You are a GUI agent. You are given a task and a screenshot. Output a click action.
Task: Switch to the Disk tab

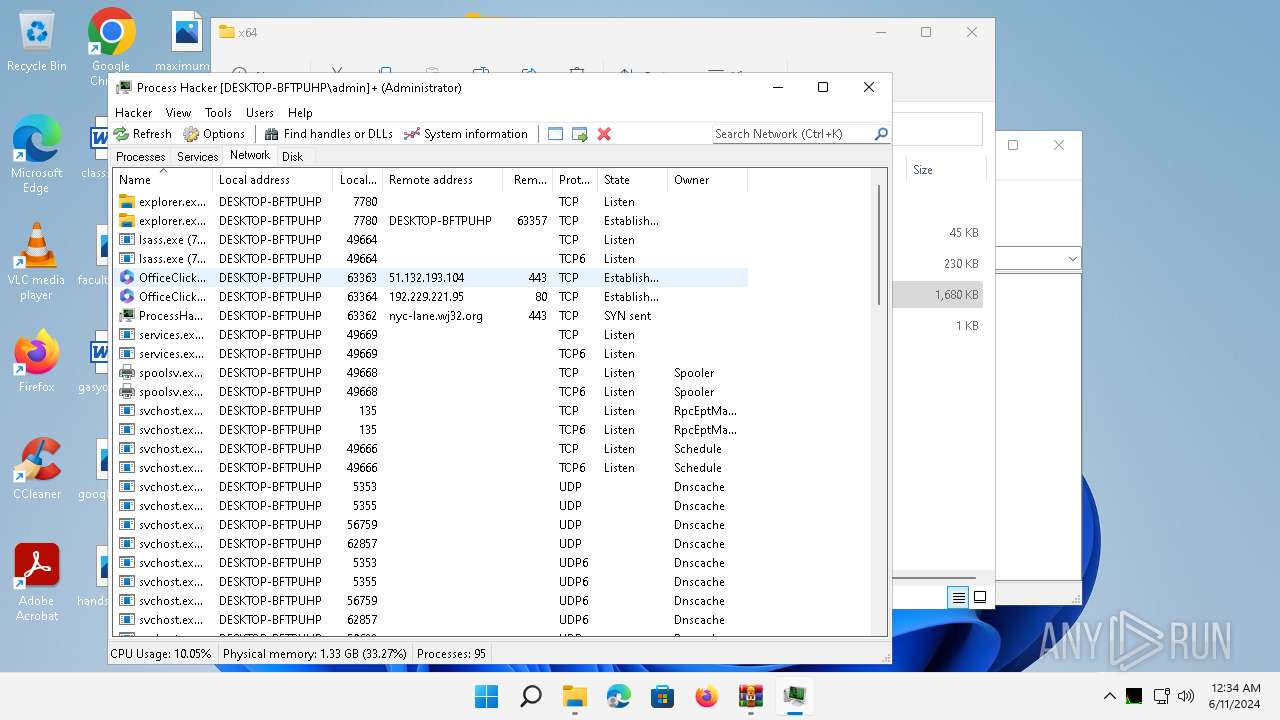click(x=292, y=157)
